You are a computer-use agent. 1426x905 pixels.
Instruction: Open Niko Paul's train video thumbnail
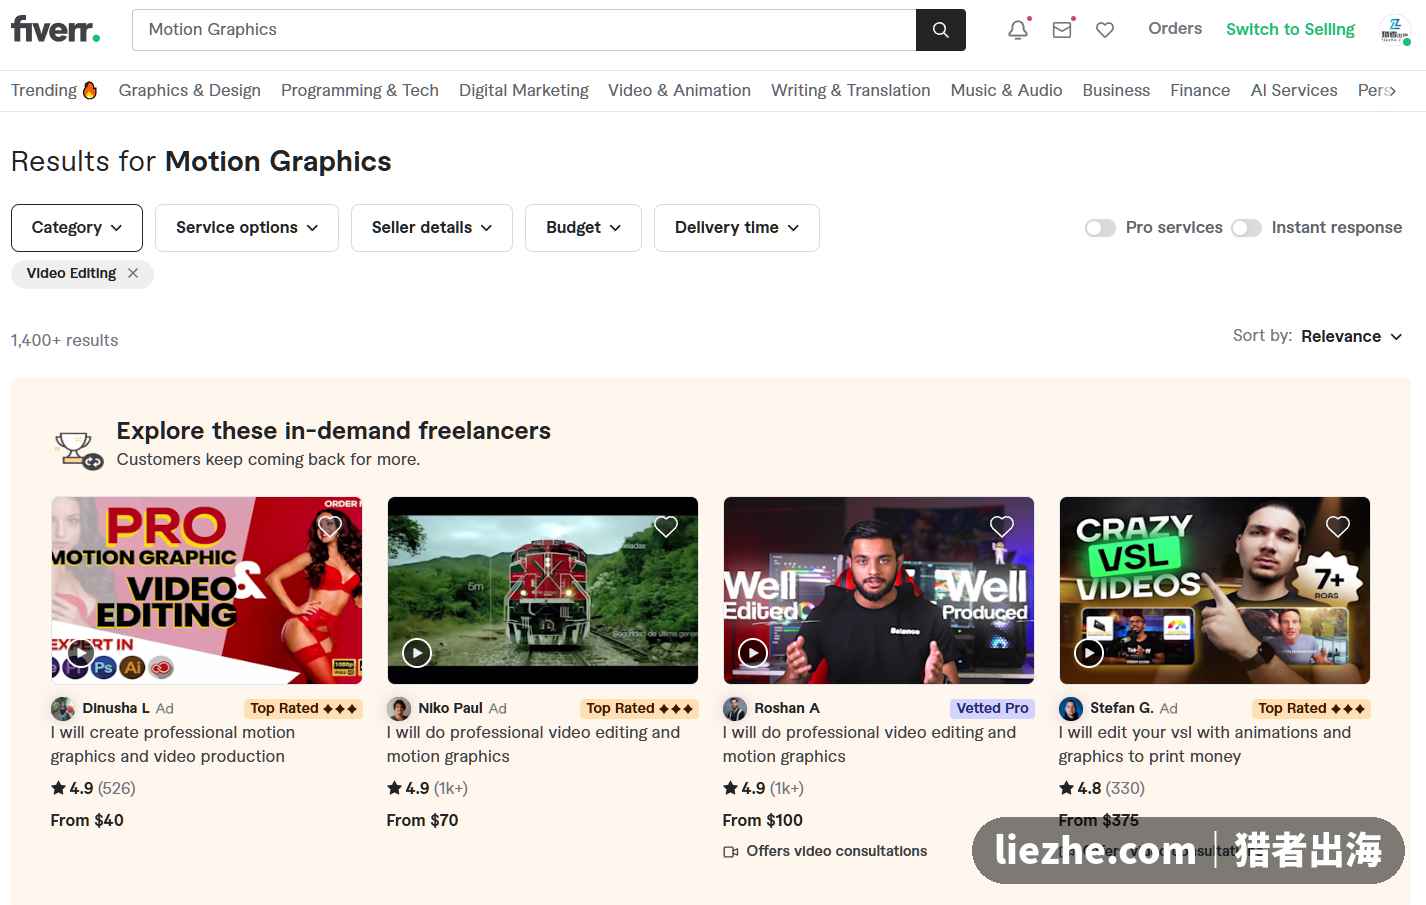543,590
